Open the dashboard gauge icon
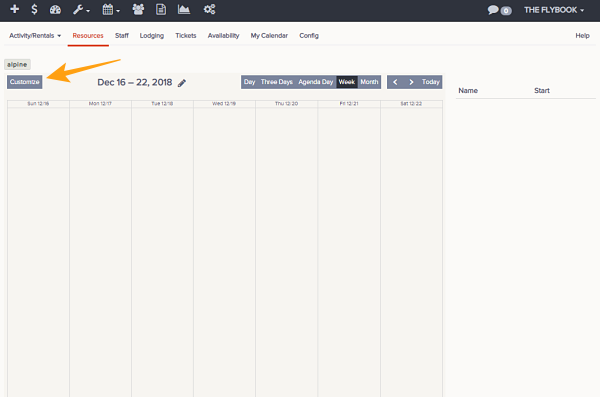 (55, 10)
